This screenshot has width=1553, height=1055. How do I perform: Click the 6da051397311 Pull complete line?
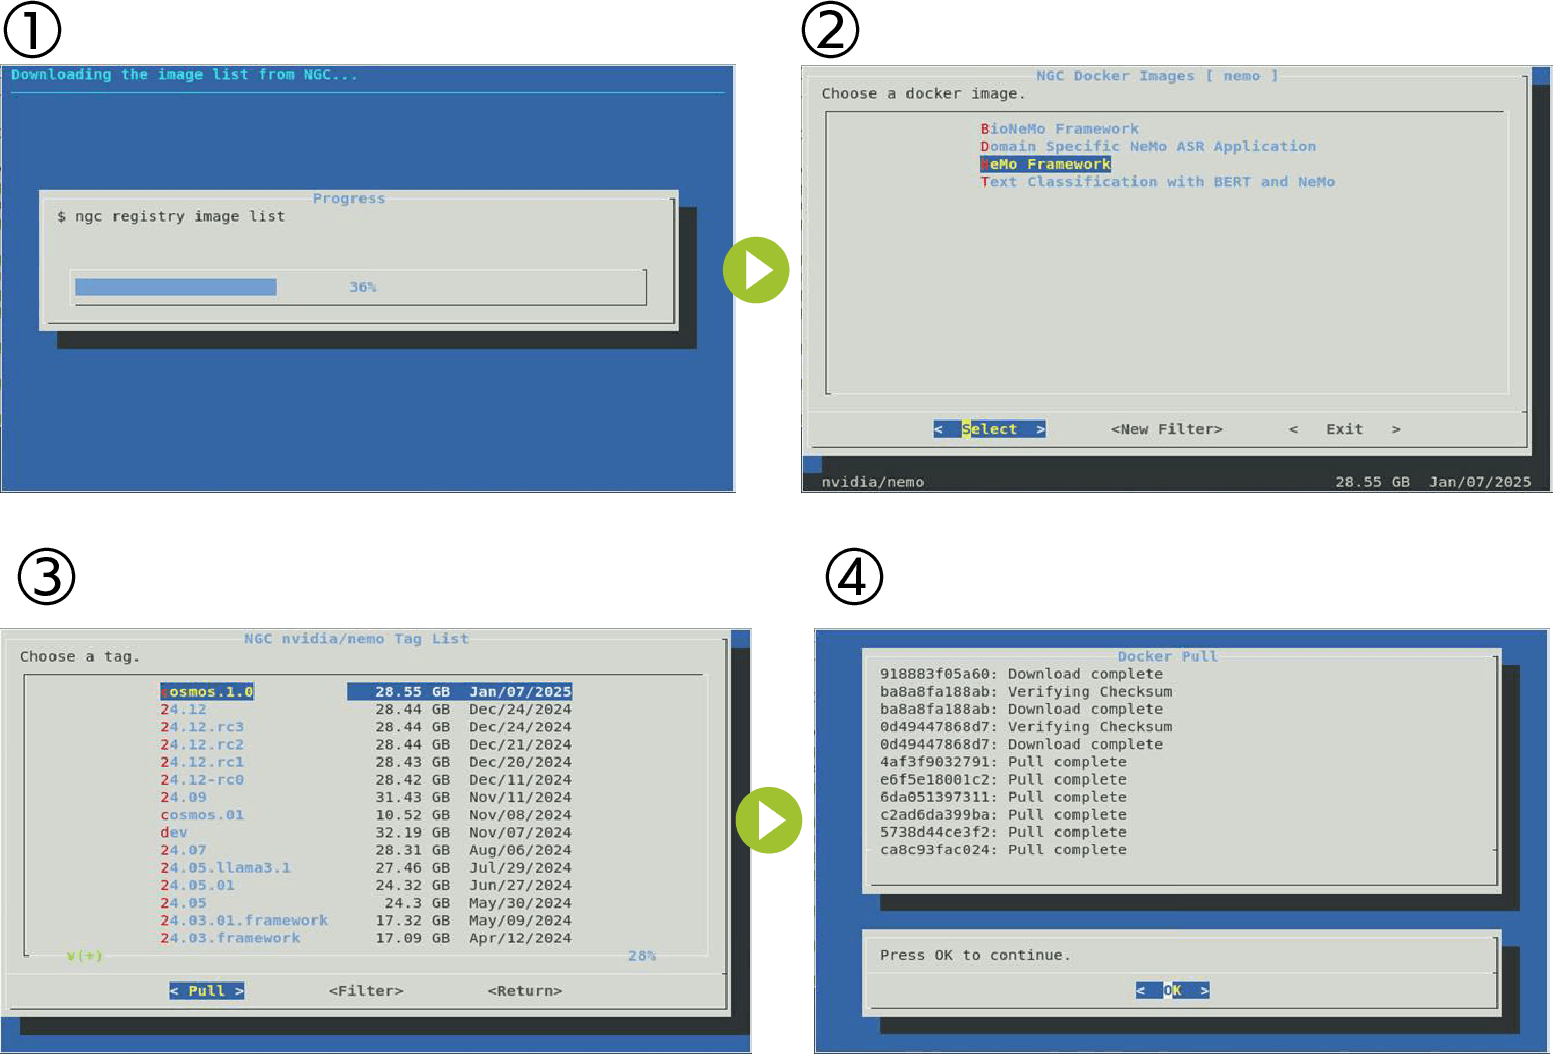tap(1003, 797)
